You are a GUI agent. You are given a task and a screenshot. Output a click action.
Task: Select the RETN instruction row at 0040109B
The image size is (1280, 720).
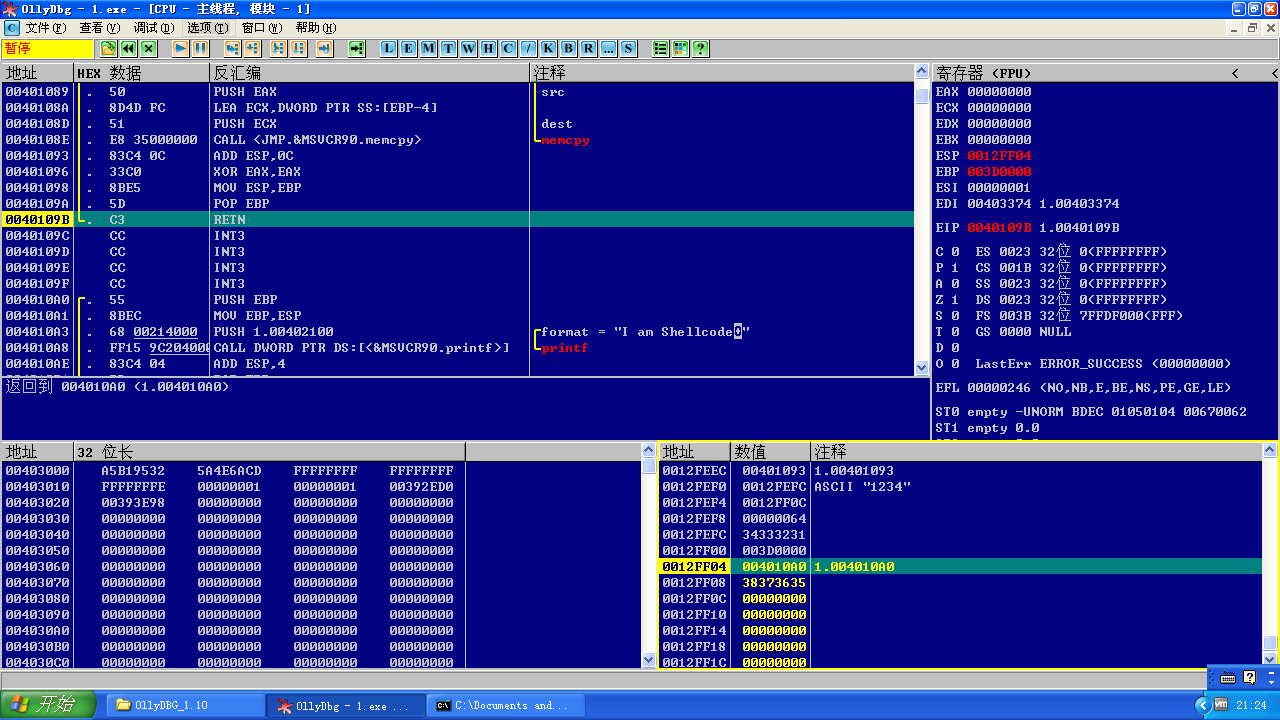click(458, 219)
